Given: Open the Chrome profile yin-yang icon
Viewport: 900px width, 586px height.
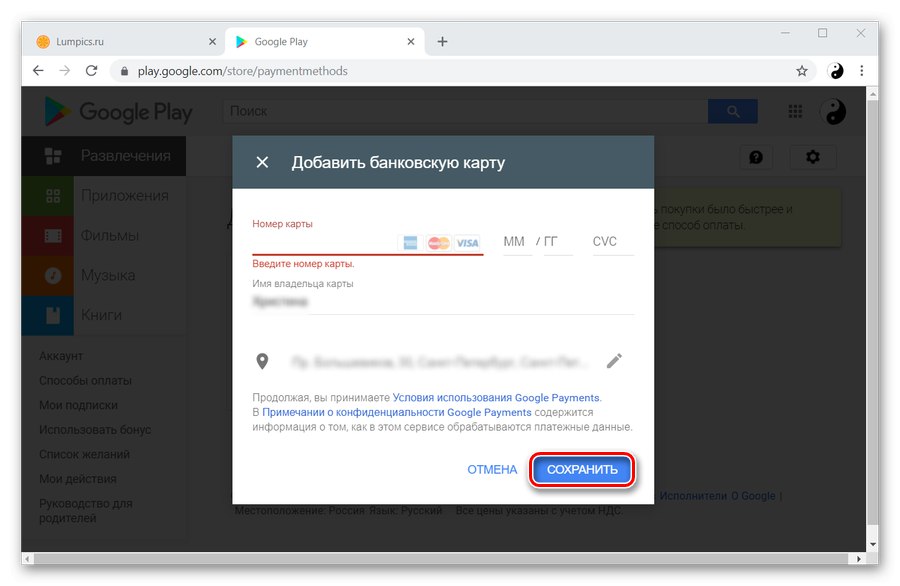Looking at the screenshot, I should click(836, 71).
